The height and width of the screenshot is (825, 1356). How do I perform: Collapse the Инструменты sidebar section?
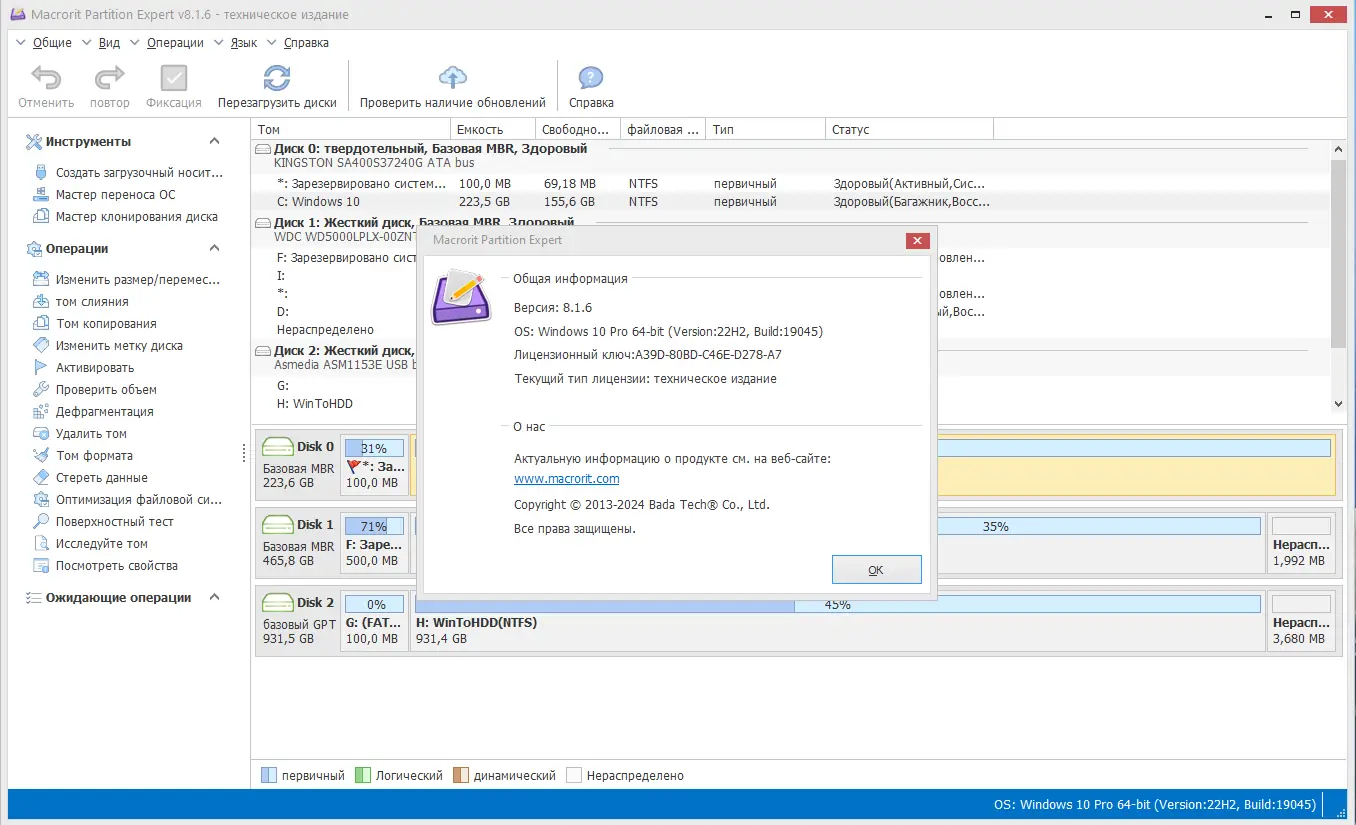tap(214, 142)
